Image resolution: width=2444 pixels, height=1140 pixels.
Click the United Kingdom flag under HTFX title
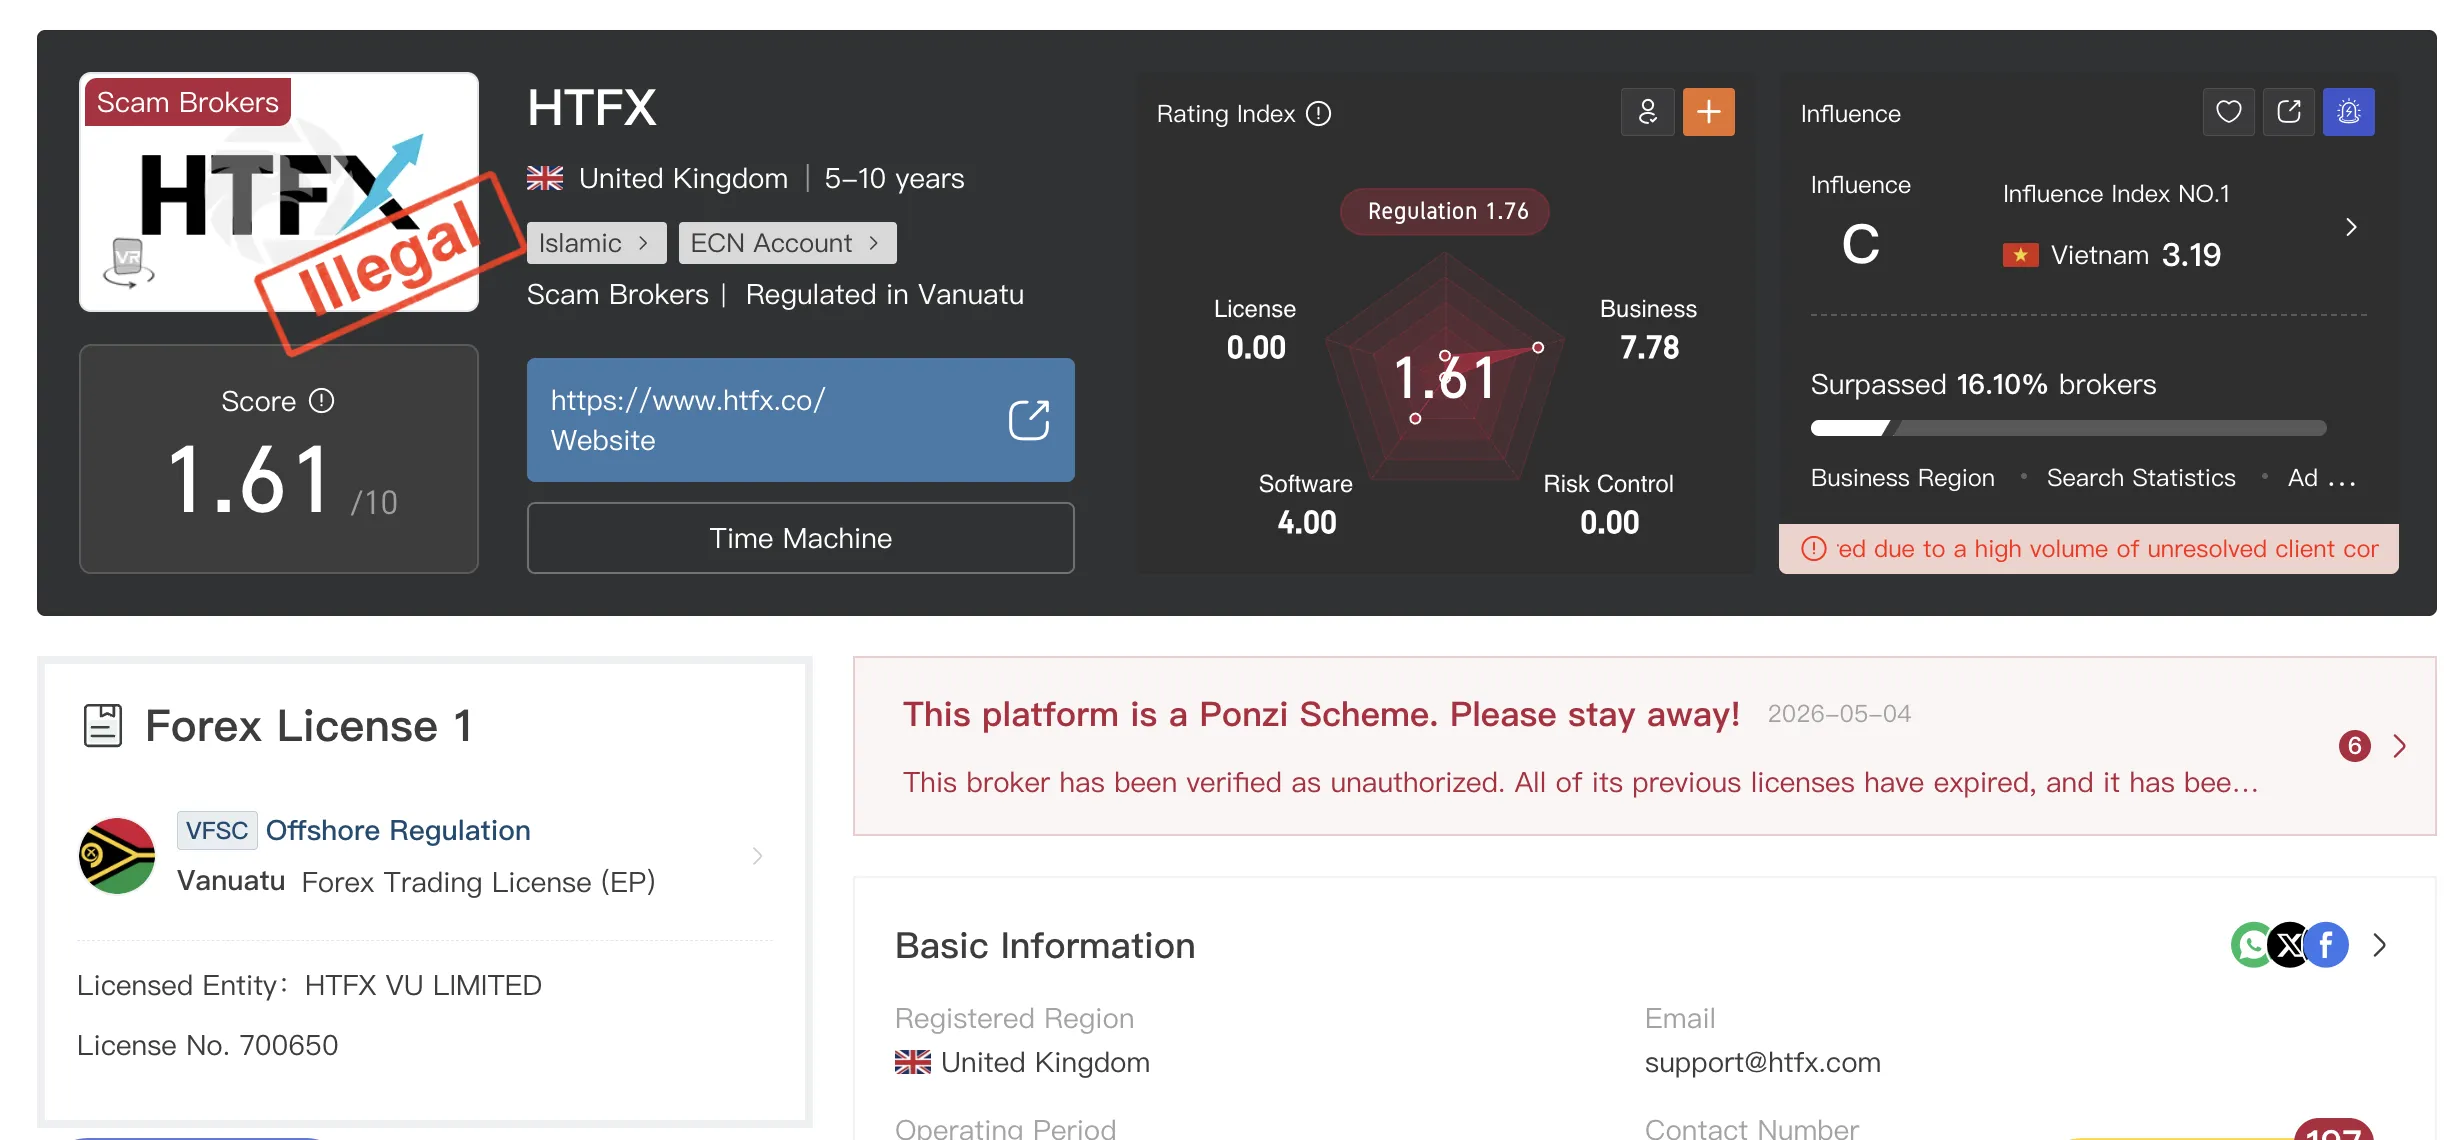click(x=545, y=179)
